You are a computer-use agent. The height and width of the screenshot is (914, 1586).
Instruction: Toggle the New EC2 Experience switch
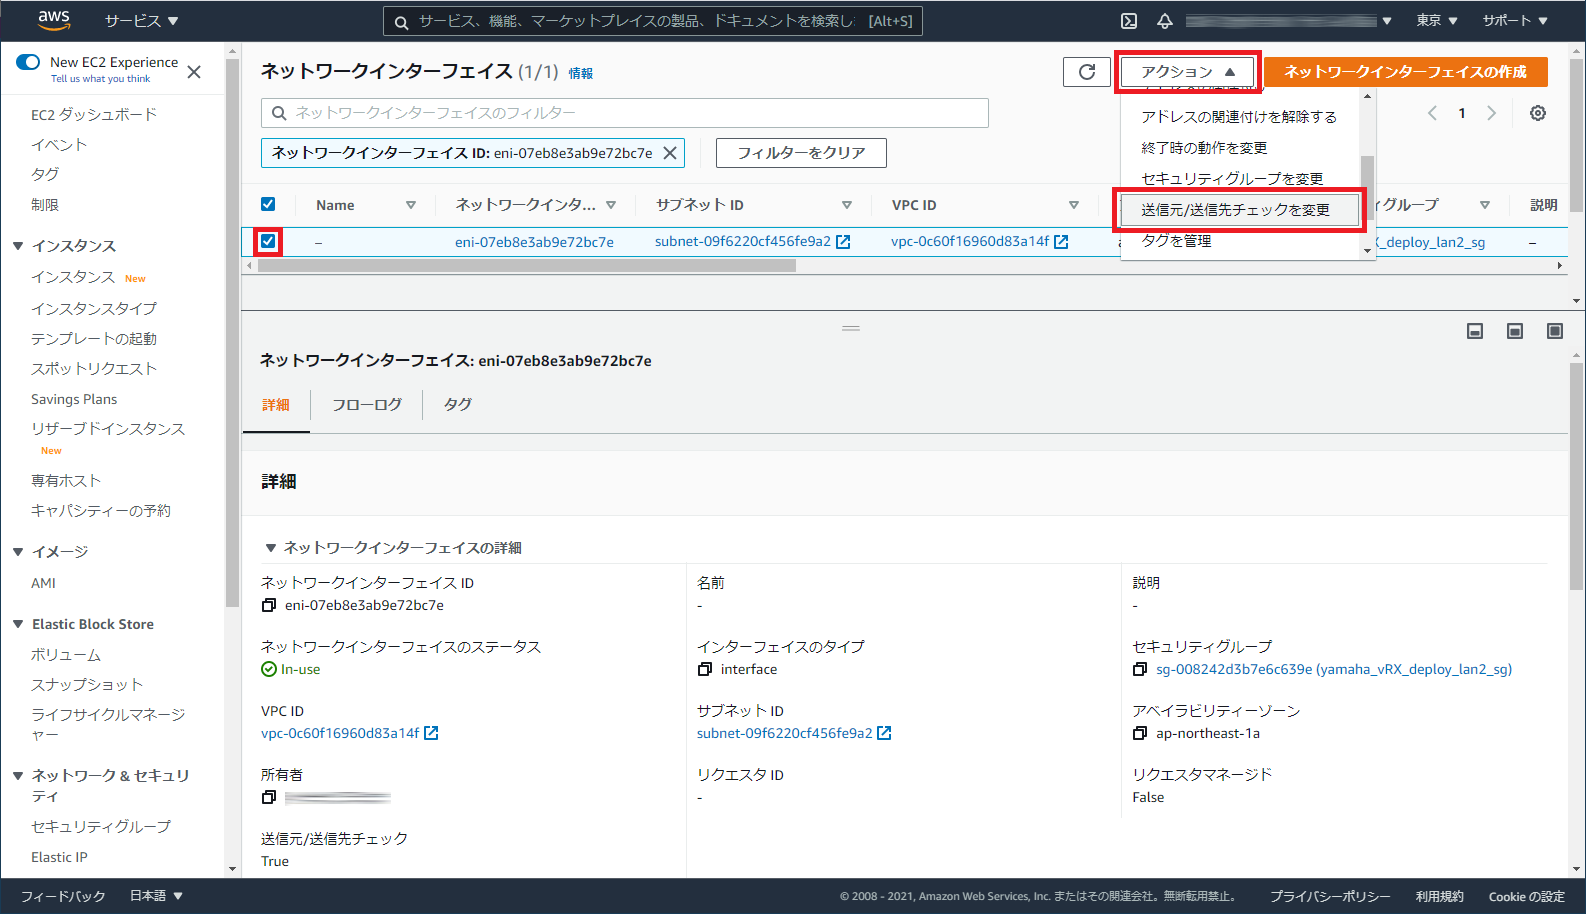(x=28, y=62)
